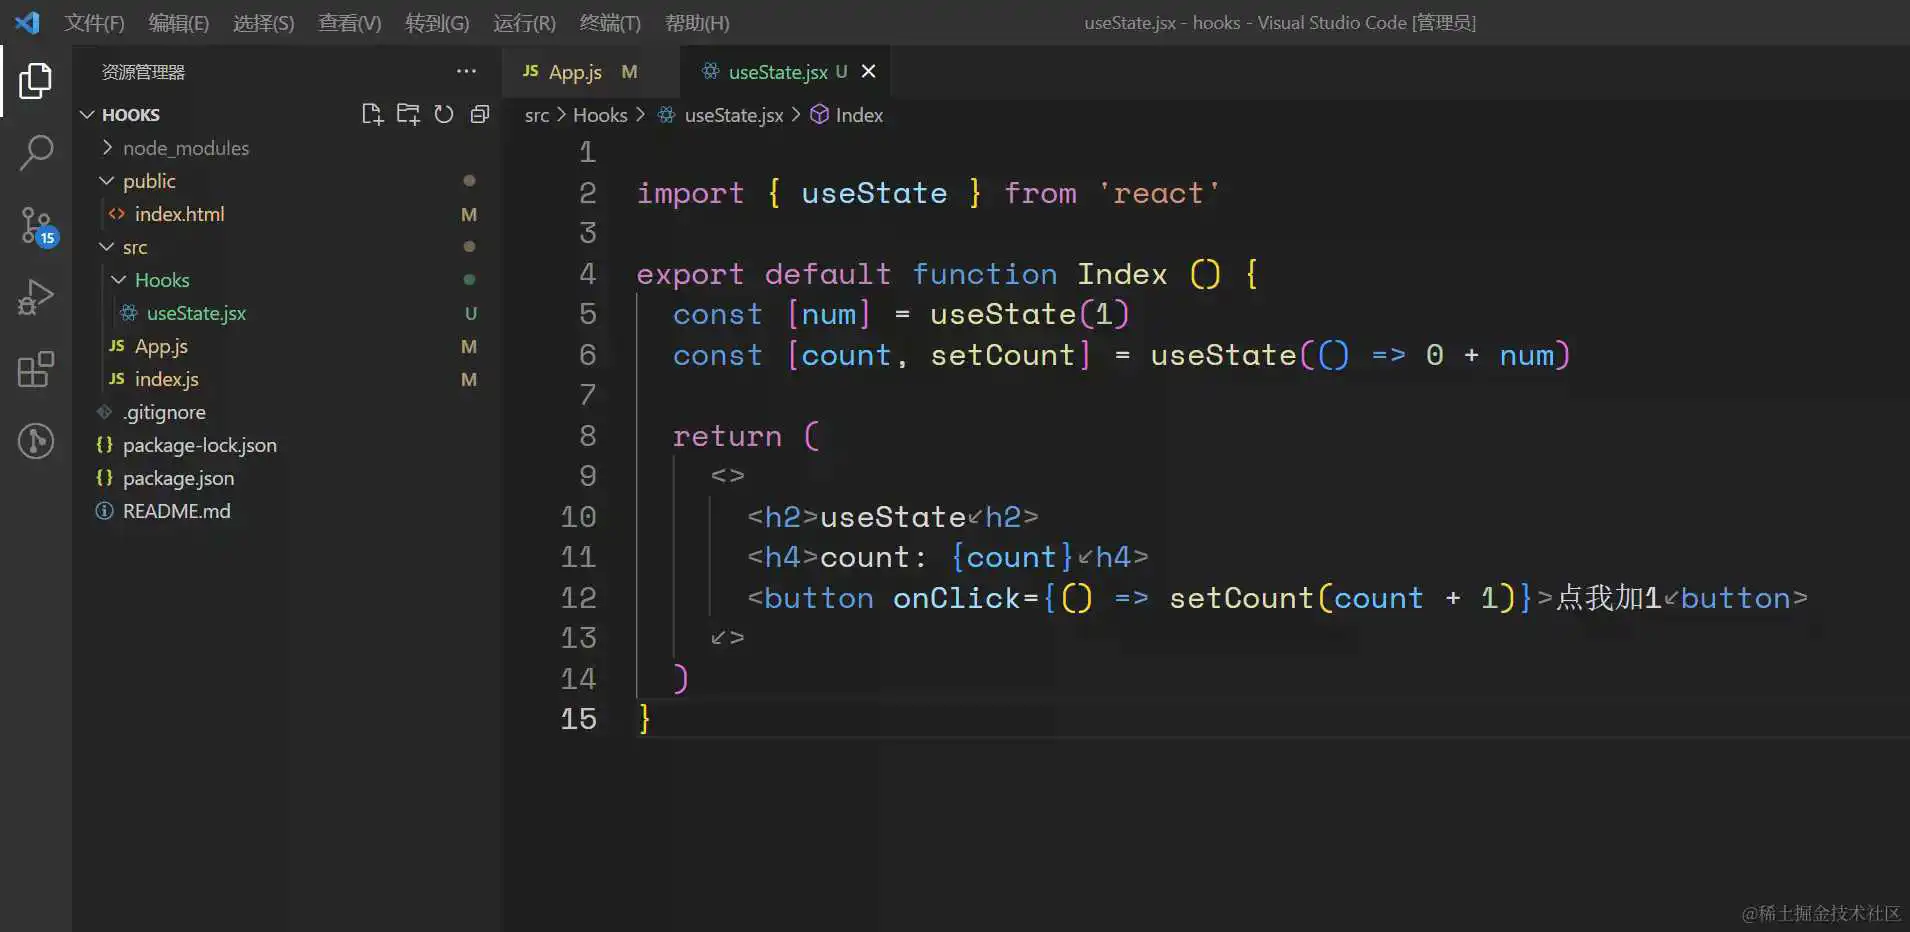
Task: Open the .gitignore file
Action: click(164, 411)
